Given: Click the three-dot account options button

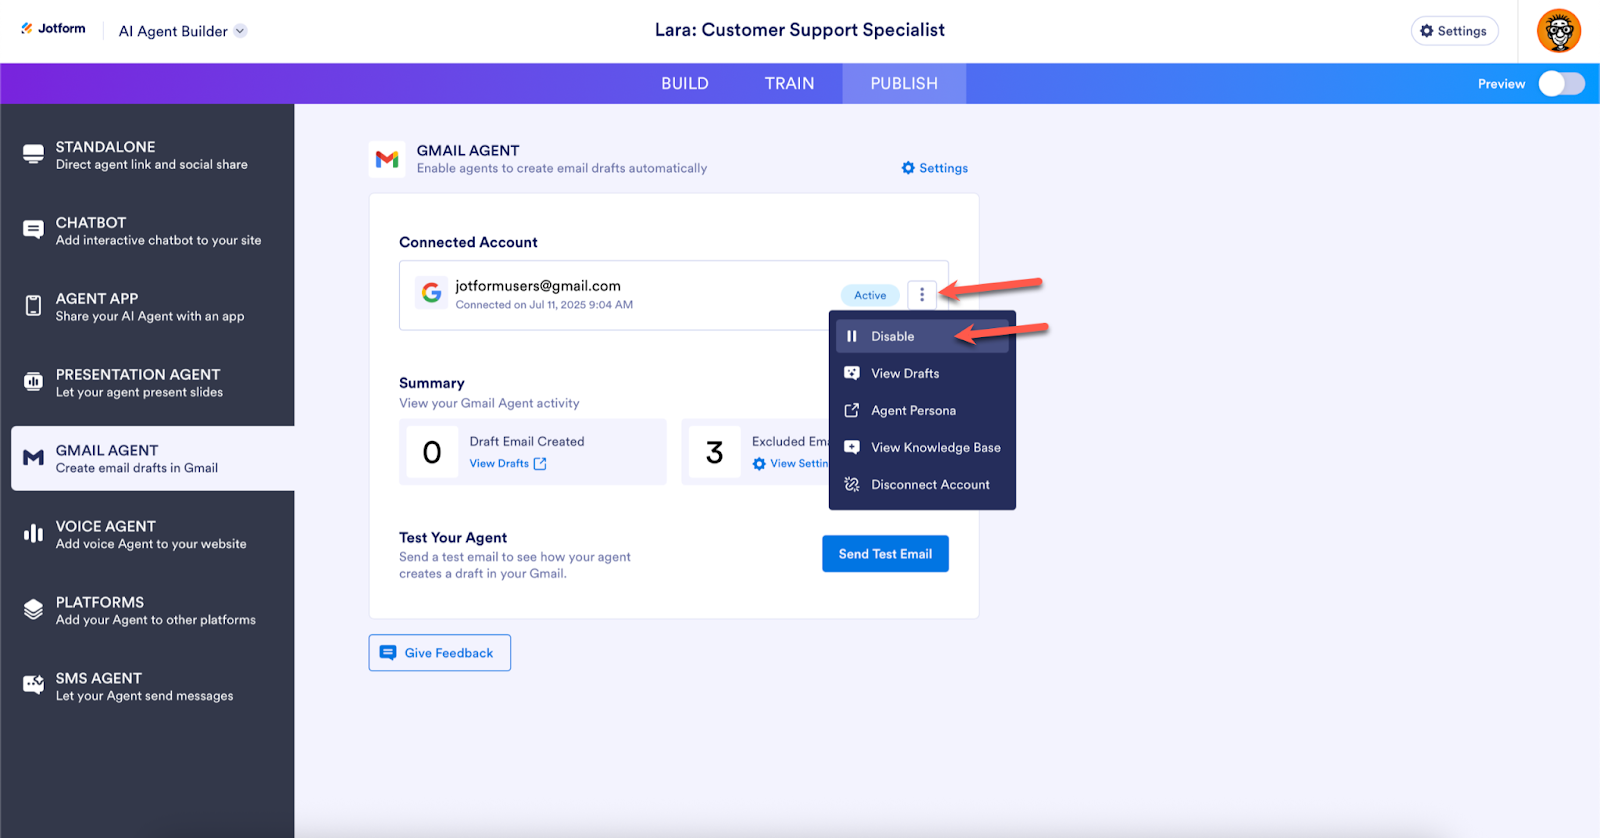Looking at the screenshot, I should point(922,295).
